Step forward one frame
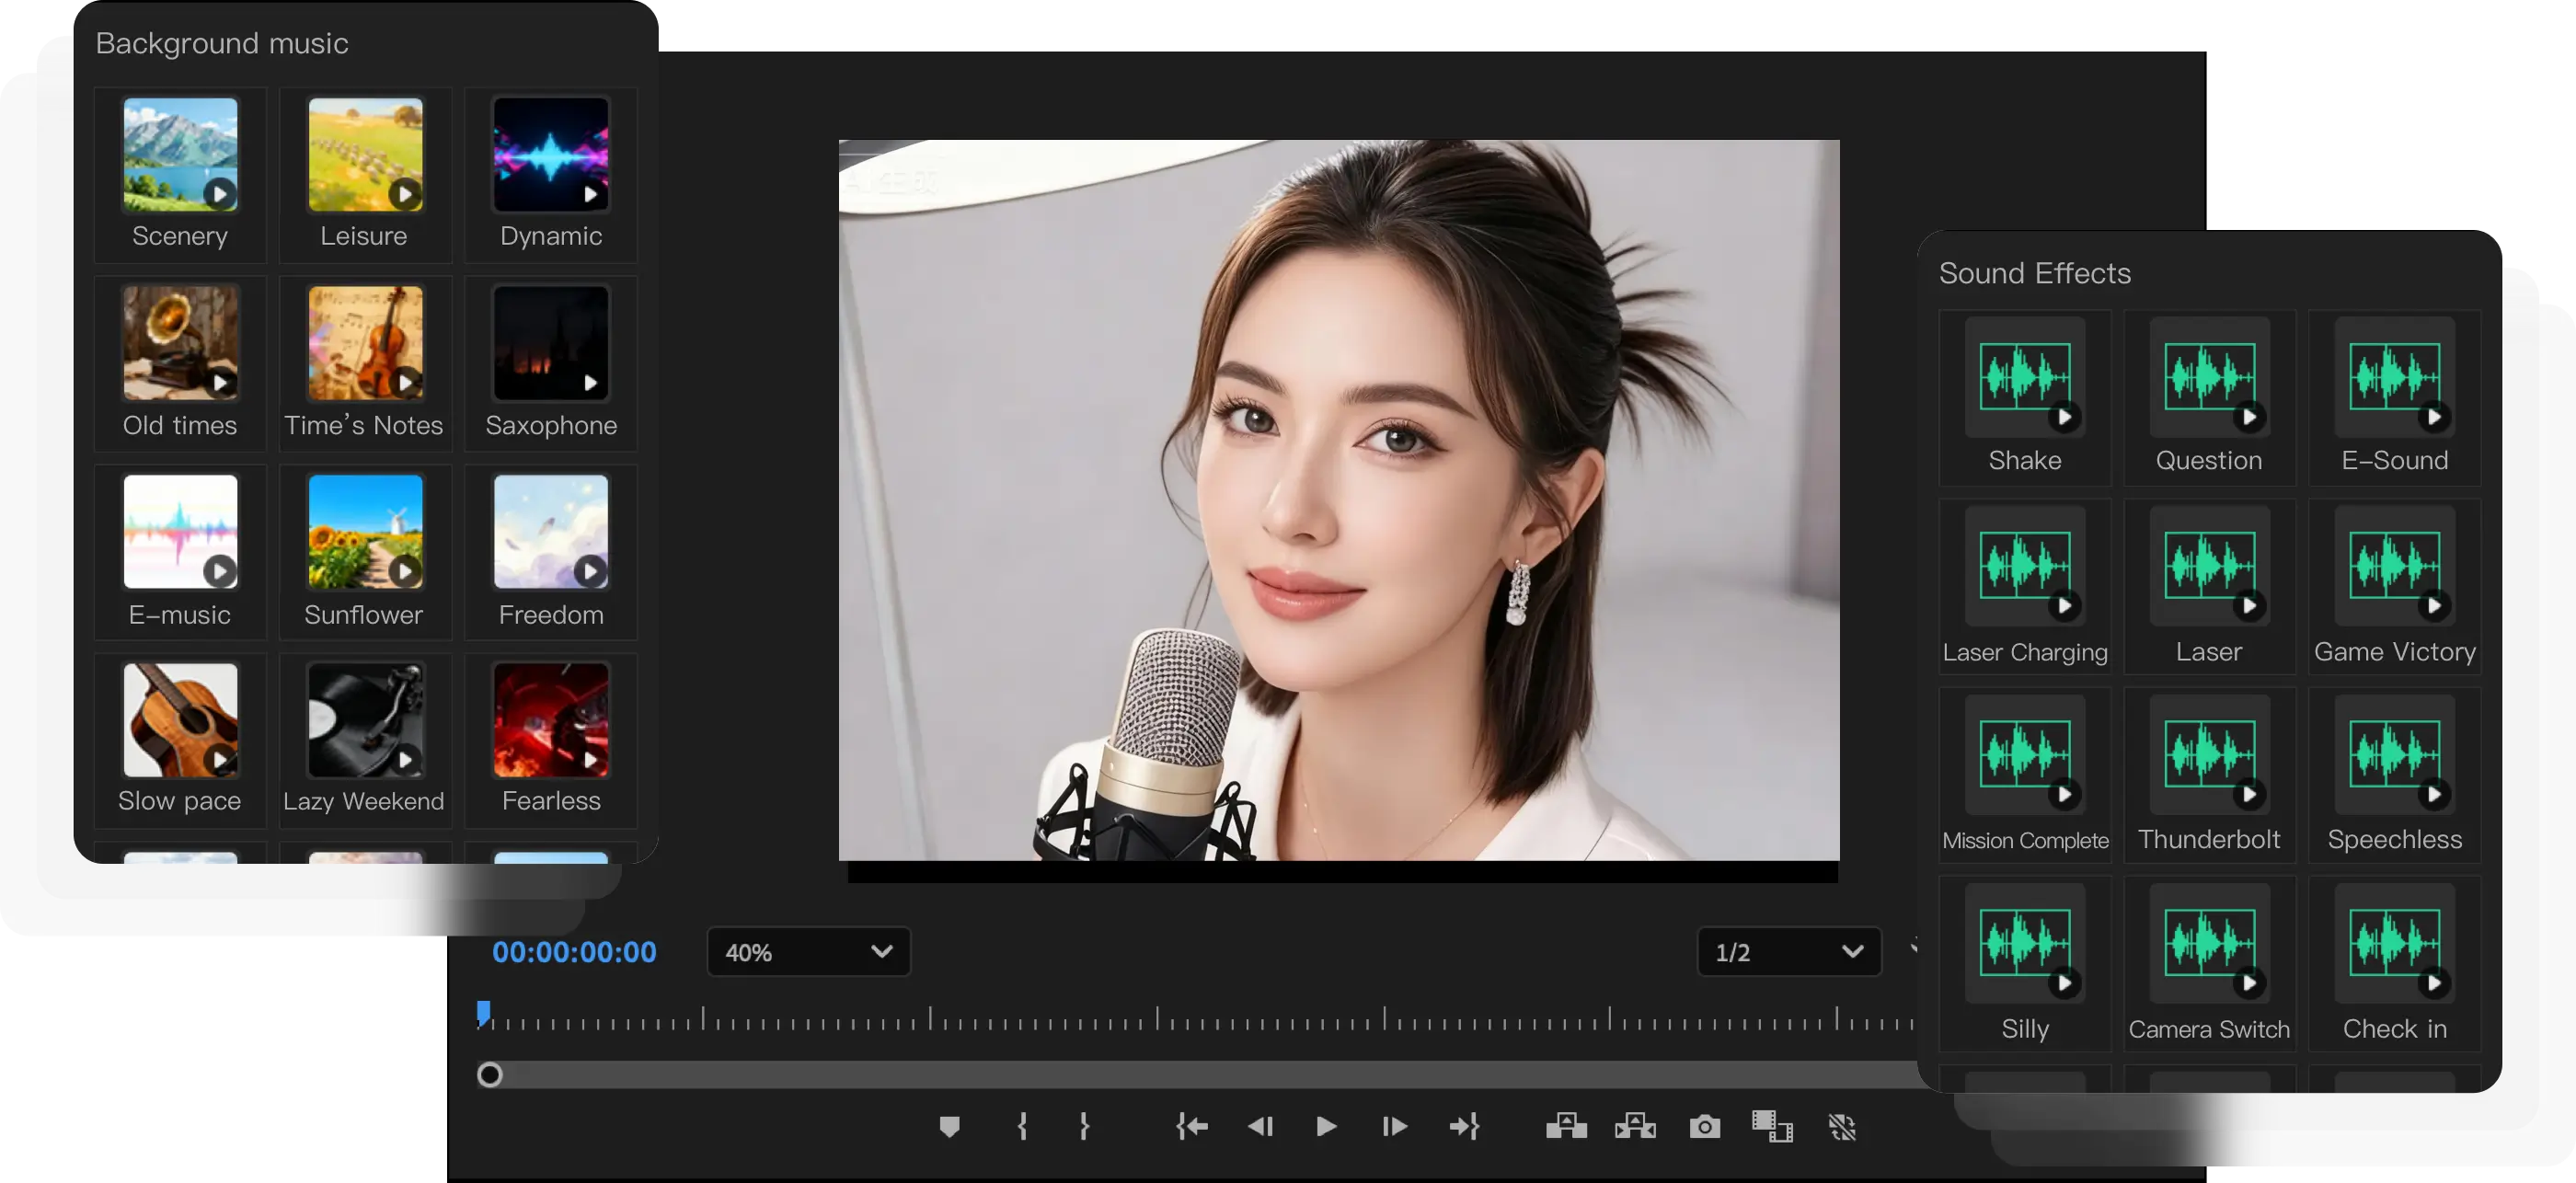Image resolution: width=2576 pixels, height=1183 pixels. [1395, 1127]
